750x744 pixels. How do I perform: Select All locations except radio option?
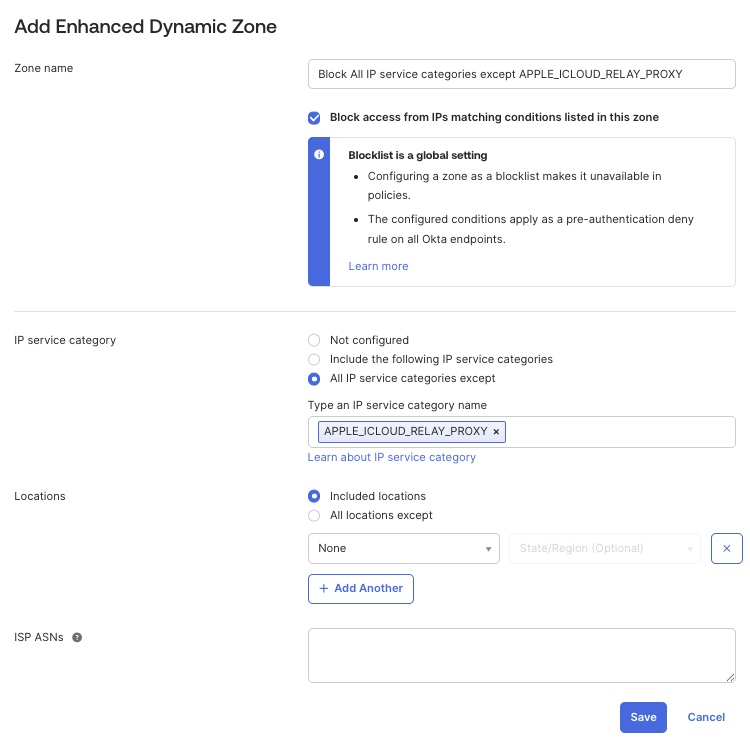pyautogui.click(x=315, y=516)
